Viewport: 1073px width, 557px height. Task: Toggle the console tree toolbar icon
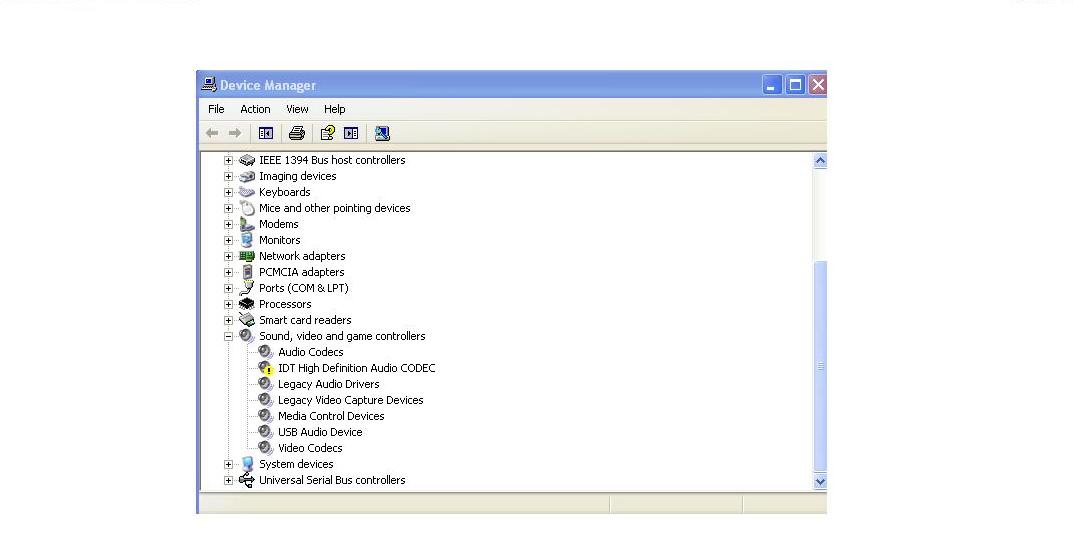click(x=266, y=133)
